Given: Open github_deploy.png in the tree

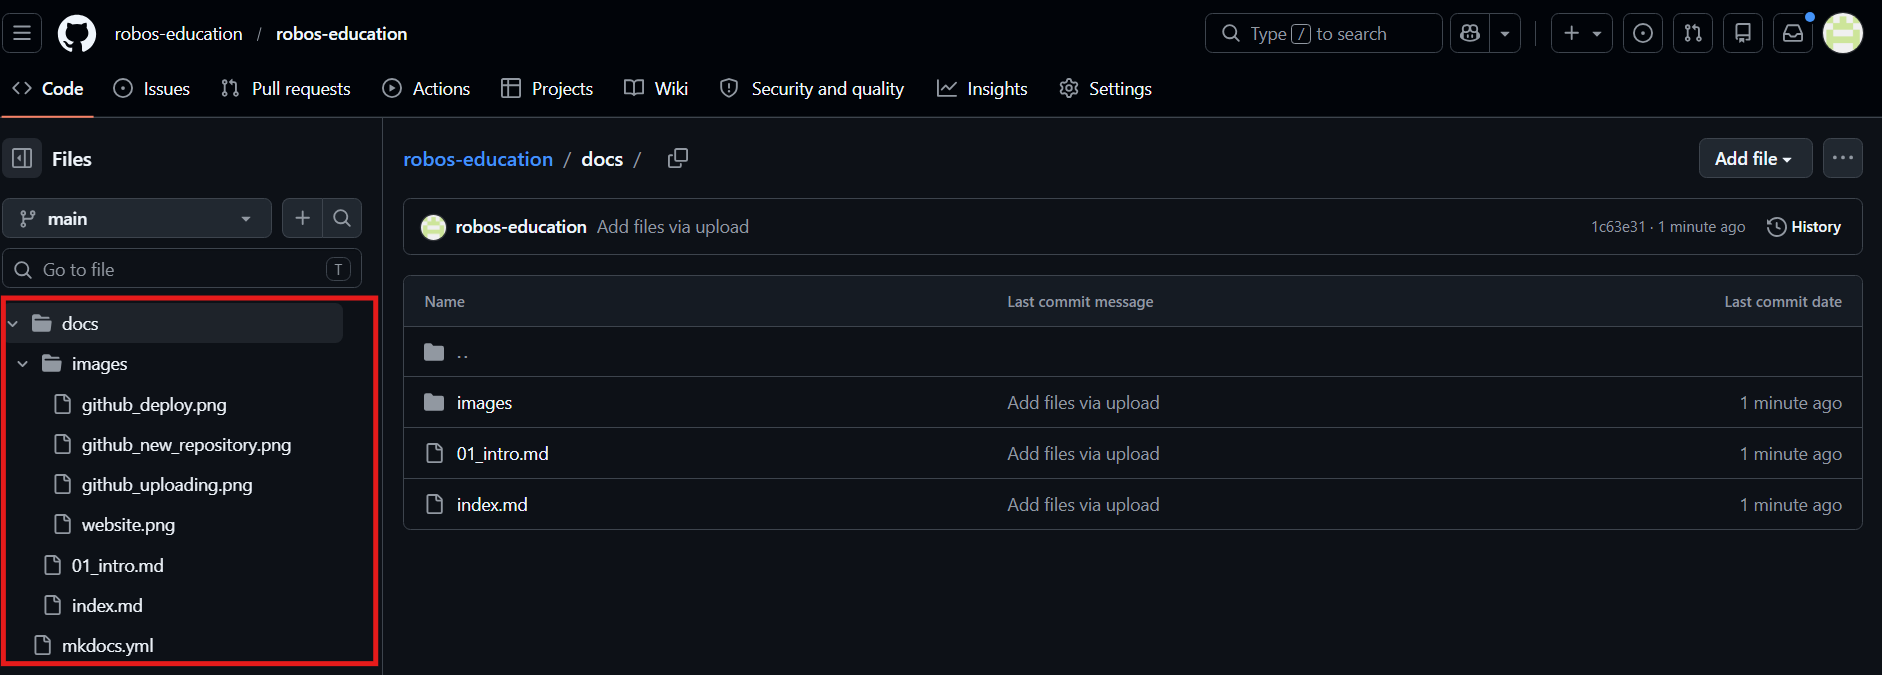Looking at the screenshot, I should tap(154, 405).
